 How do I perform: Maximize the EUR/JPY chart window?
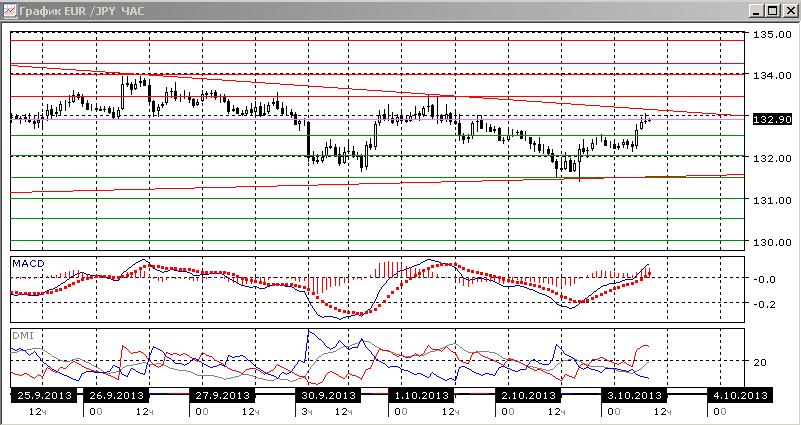(773, 10)
